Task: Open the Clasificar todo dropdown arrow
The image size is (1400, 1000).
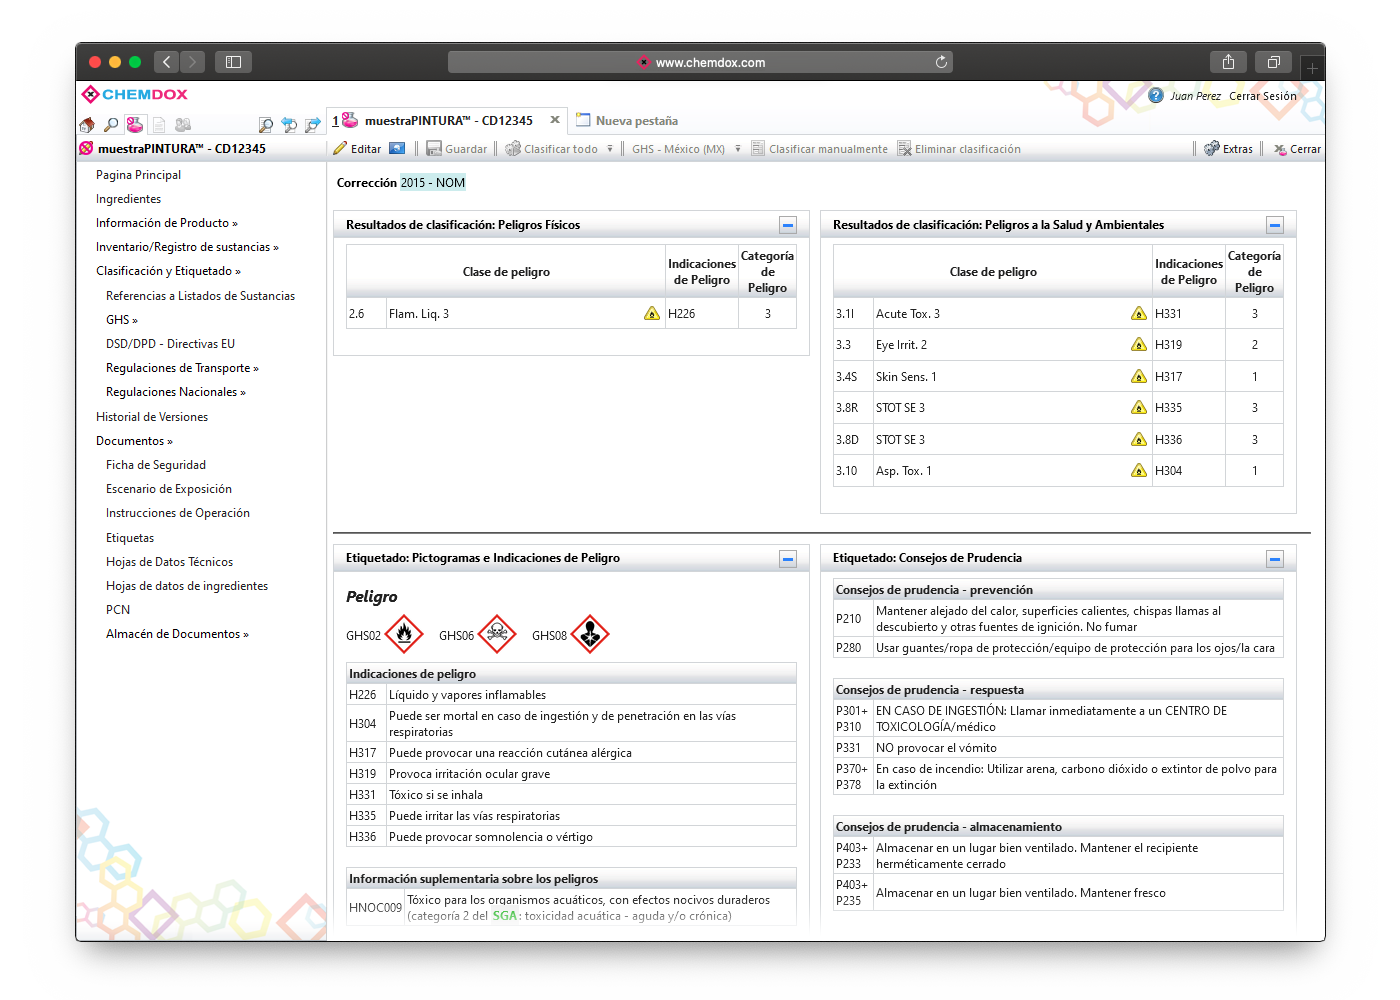Action: 610,149
